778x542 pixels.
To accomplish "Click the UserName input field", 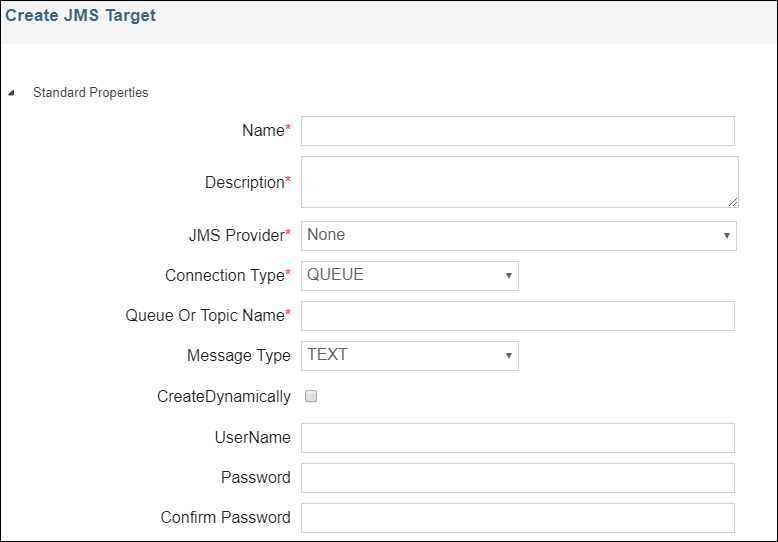I will pyautogui.click(x=517, y=438).
